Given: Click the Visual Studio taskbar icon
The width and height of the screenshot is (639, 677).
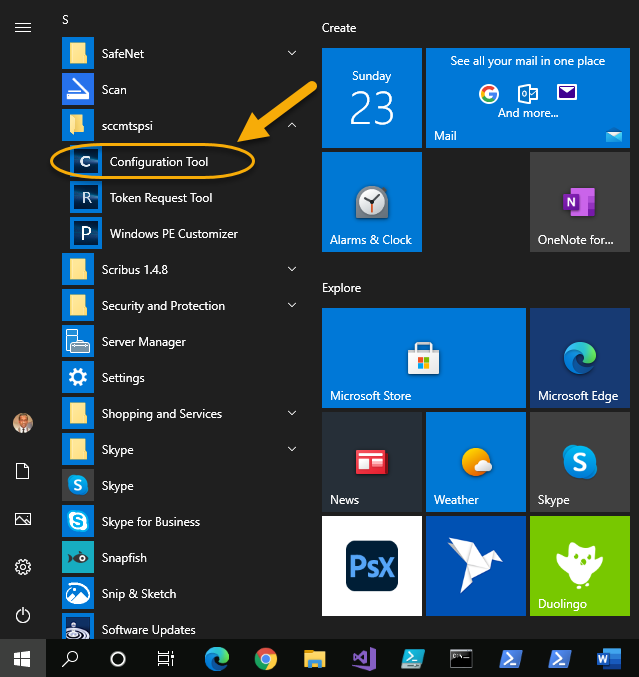Looking at the screenshot, I should [363, 659].
